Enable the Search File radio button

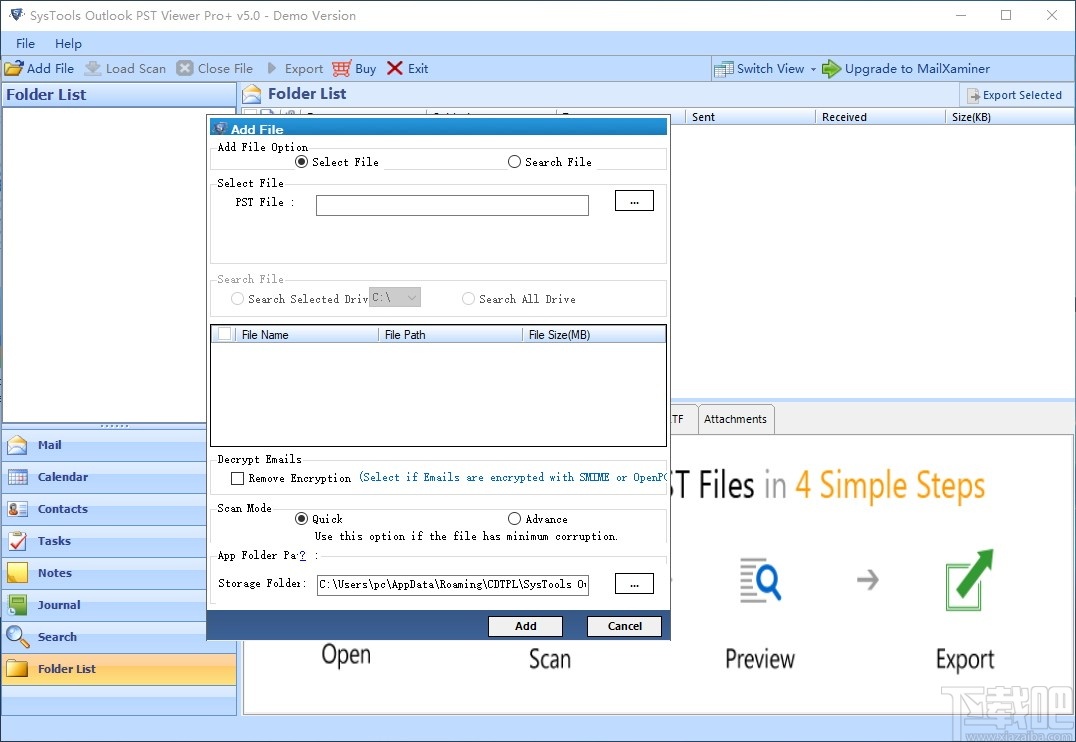[x=513, y=161]
